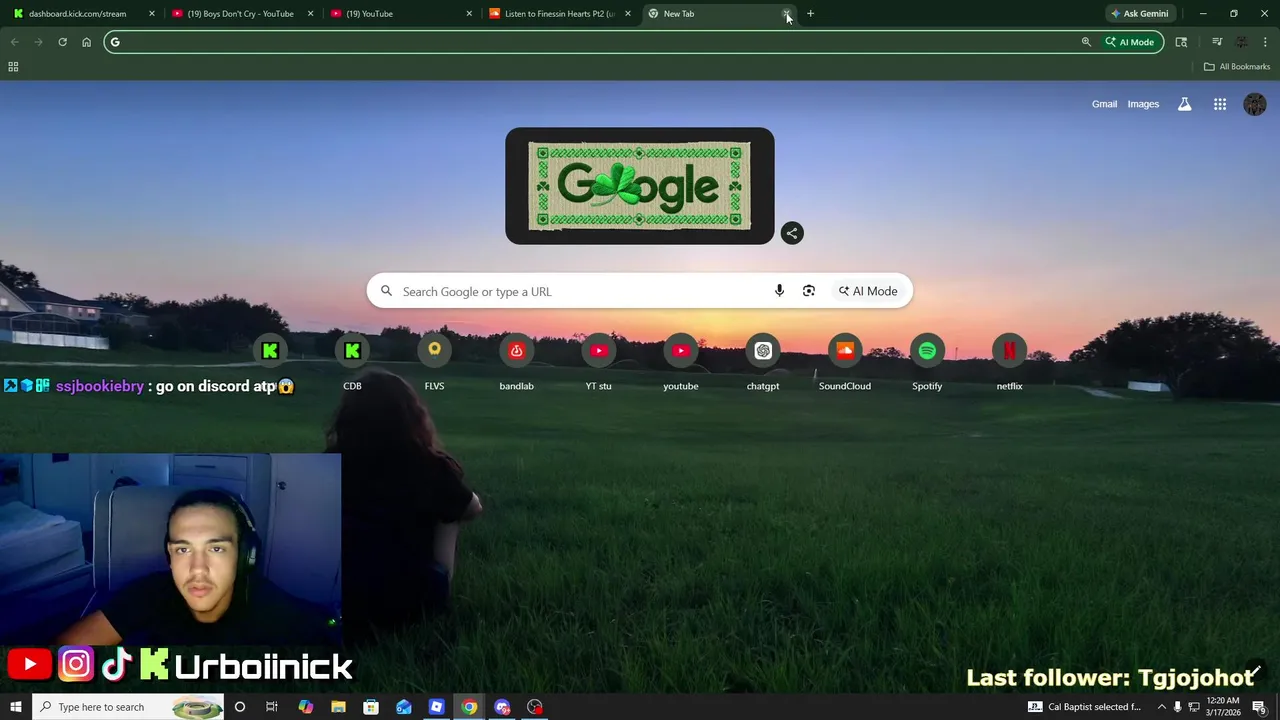Screen dimensions: 1280x720
Task: Click the Windows taskbar search box
Action: pos(130,707)
